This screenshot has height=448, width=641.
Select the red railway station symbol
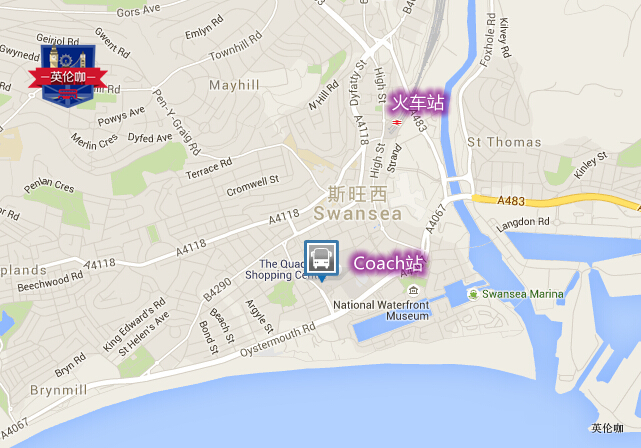click(x=397, y=122)
